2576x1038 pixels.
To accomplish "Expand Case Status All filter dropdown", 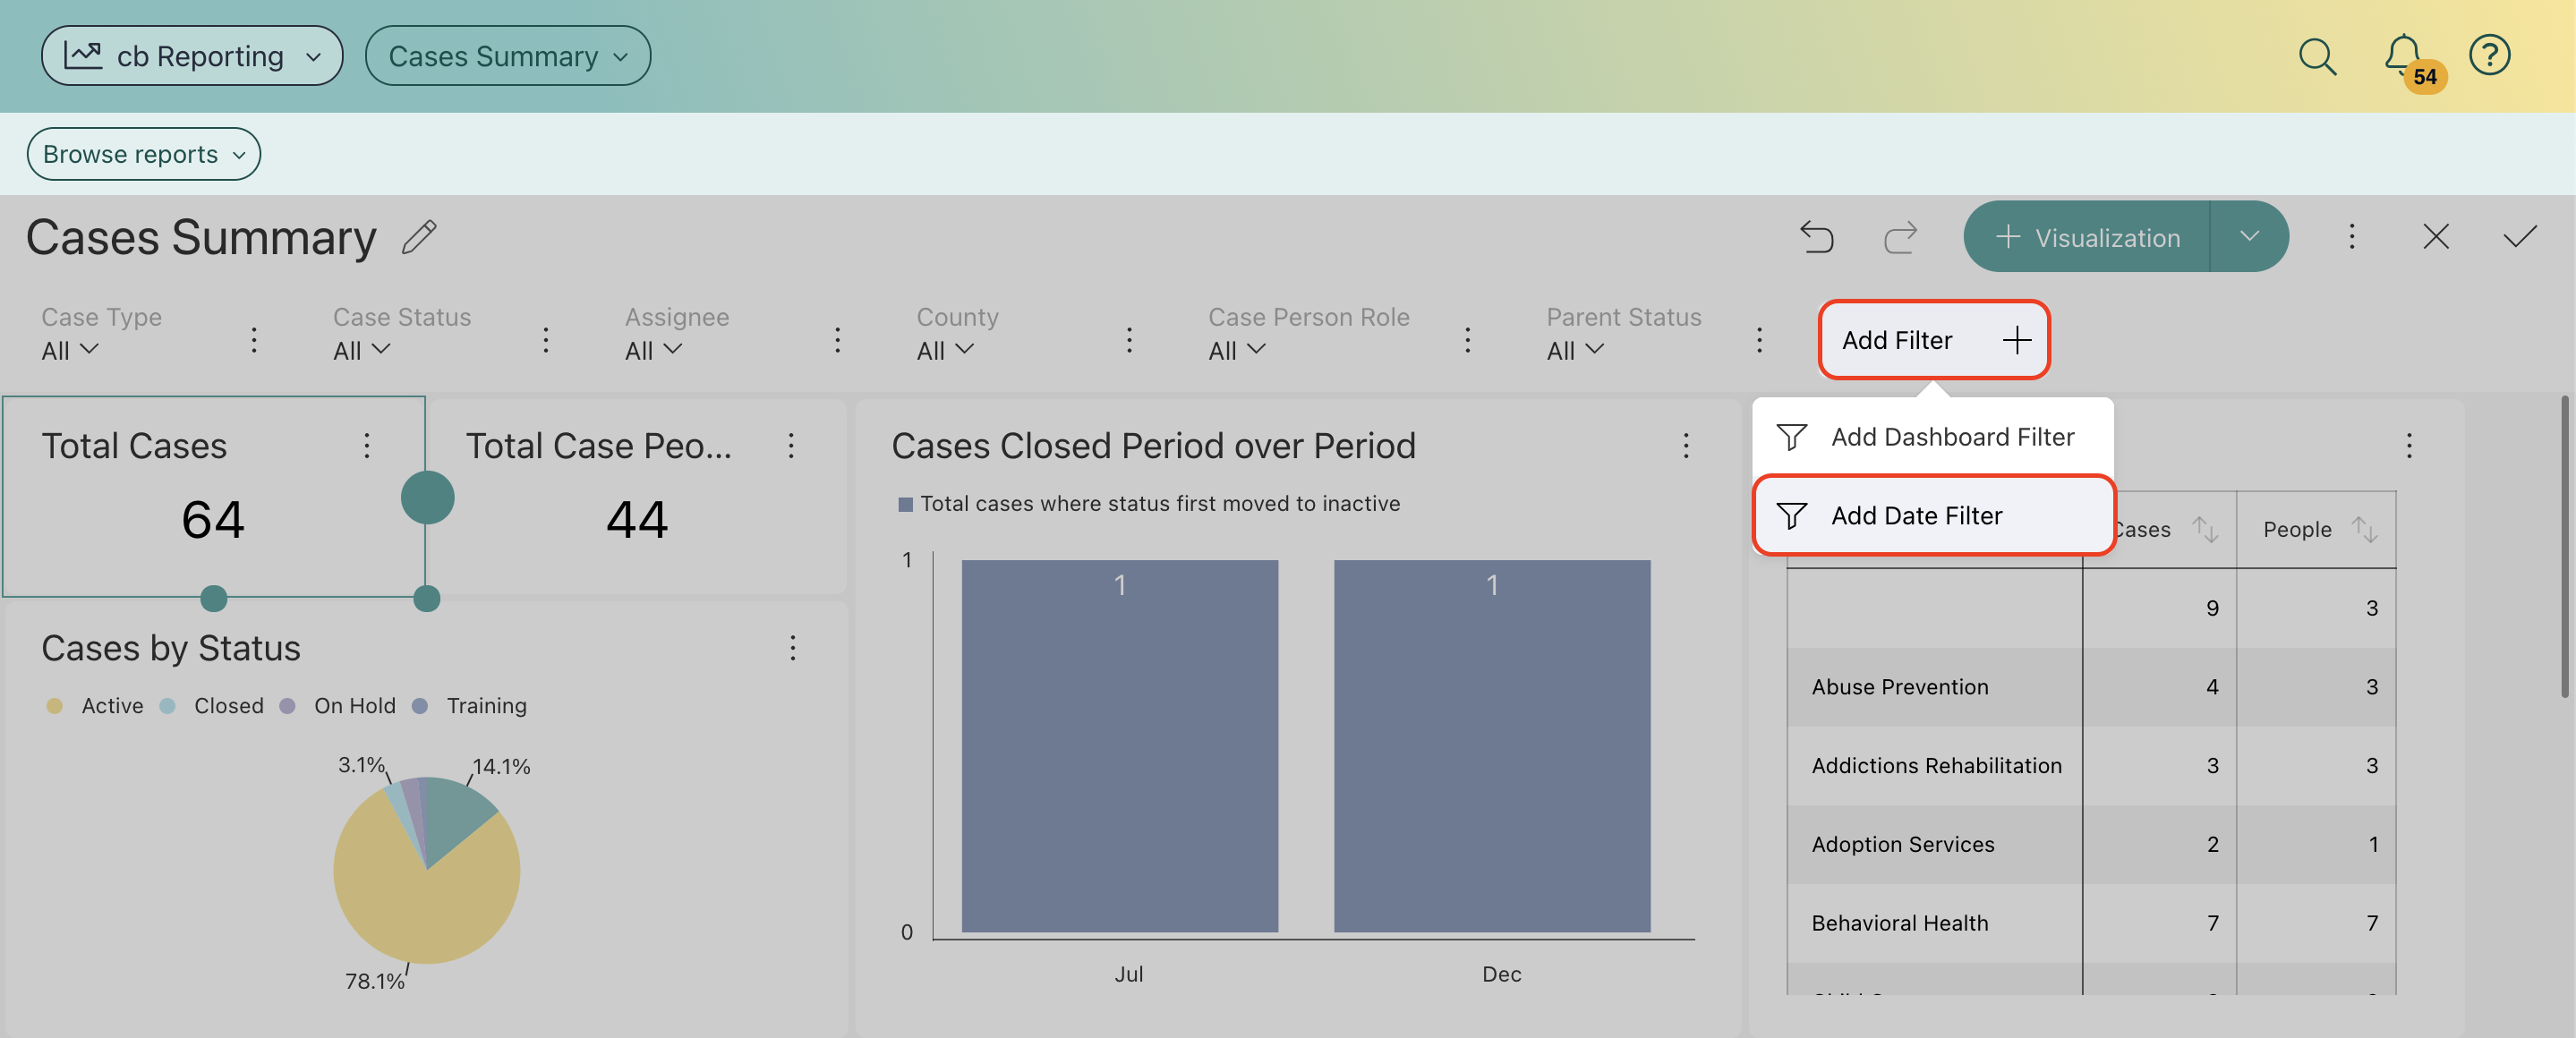I will [x=361, y=350].
